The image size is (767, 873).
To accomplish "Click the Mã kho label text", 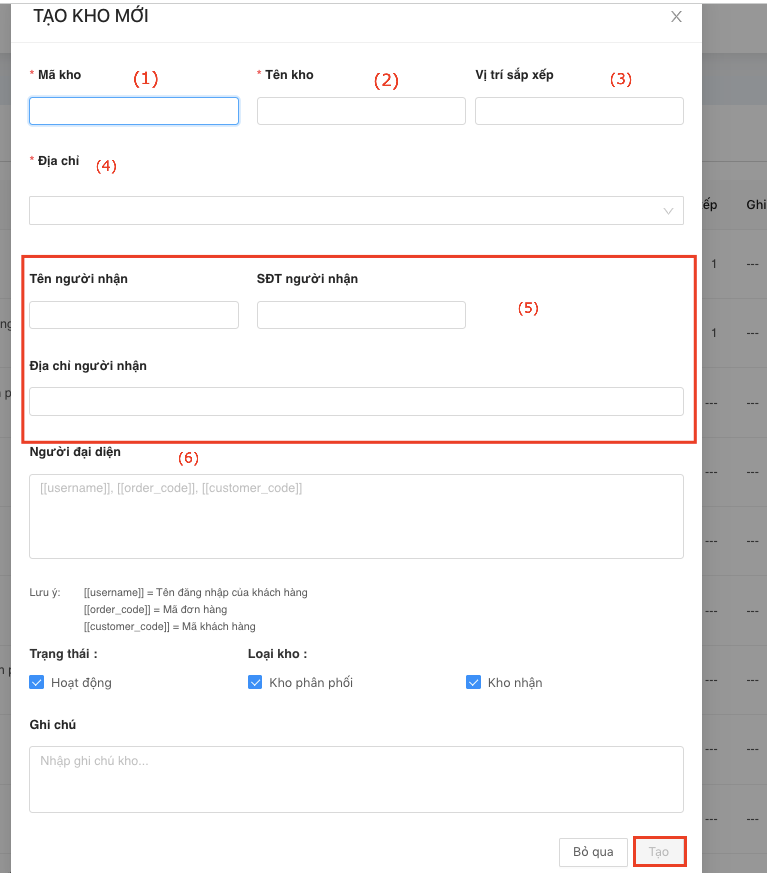I will pos(59,75).
